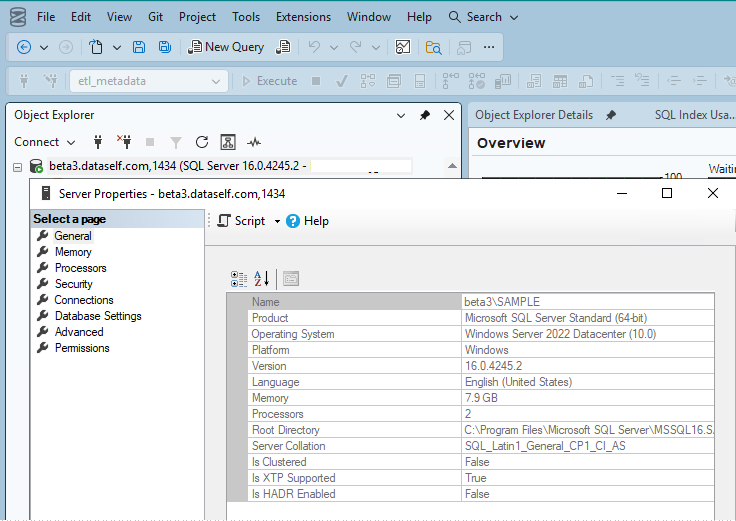Toggle Object Explorer auto-hide pin
Screen dimensions: 736x521
[425, 115]
